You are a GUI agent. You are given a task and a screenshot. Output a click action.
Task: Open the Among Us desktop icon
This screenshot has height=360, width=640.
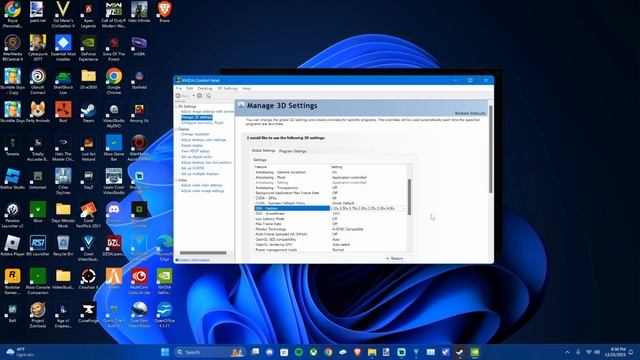click(139, 113)
